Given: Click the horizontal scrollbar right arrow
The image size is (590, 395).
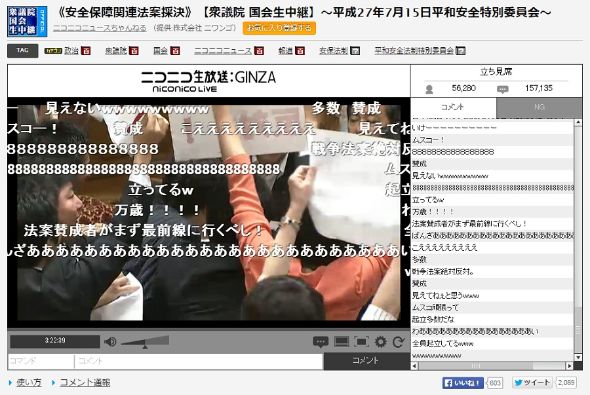Looking at the screenshot, I should [x=570, y=366].
